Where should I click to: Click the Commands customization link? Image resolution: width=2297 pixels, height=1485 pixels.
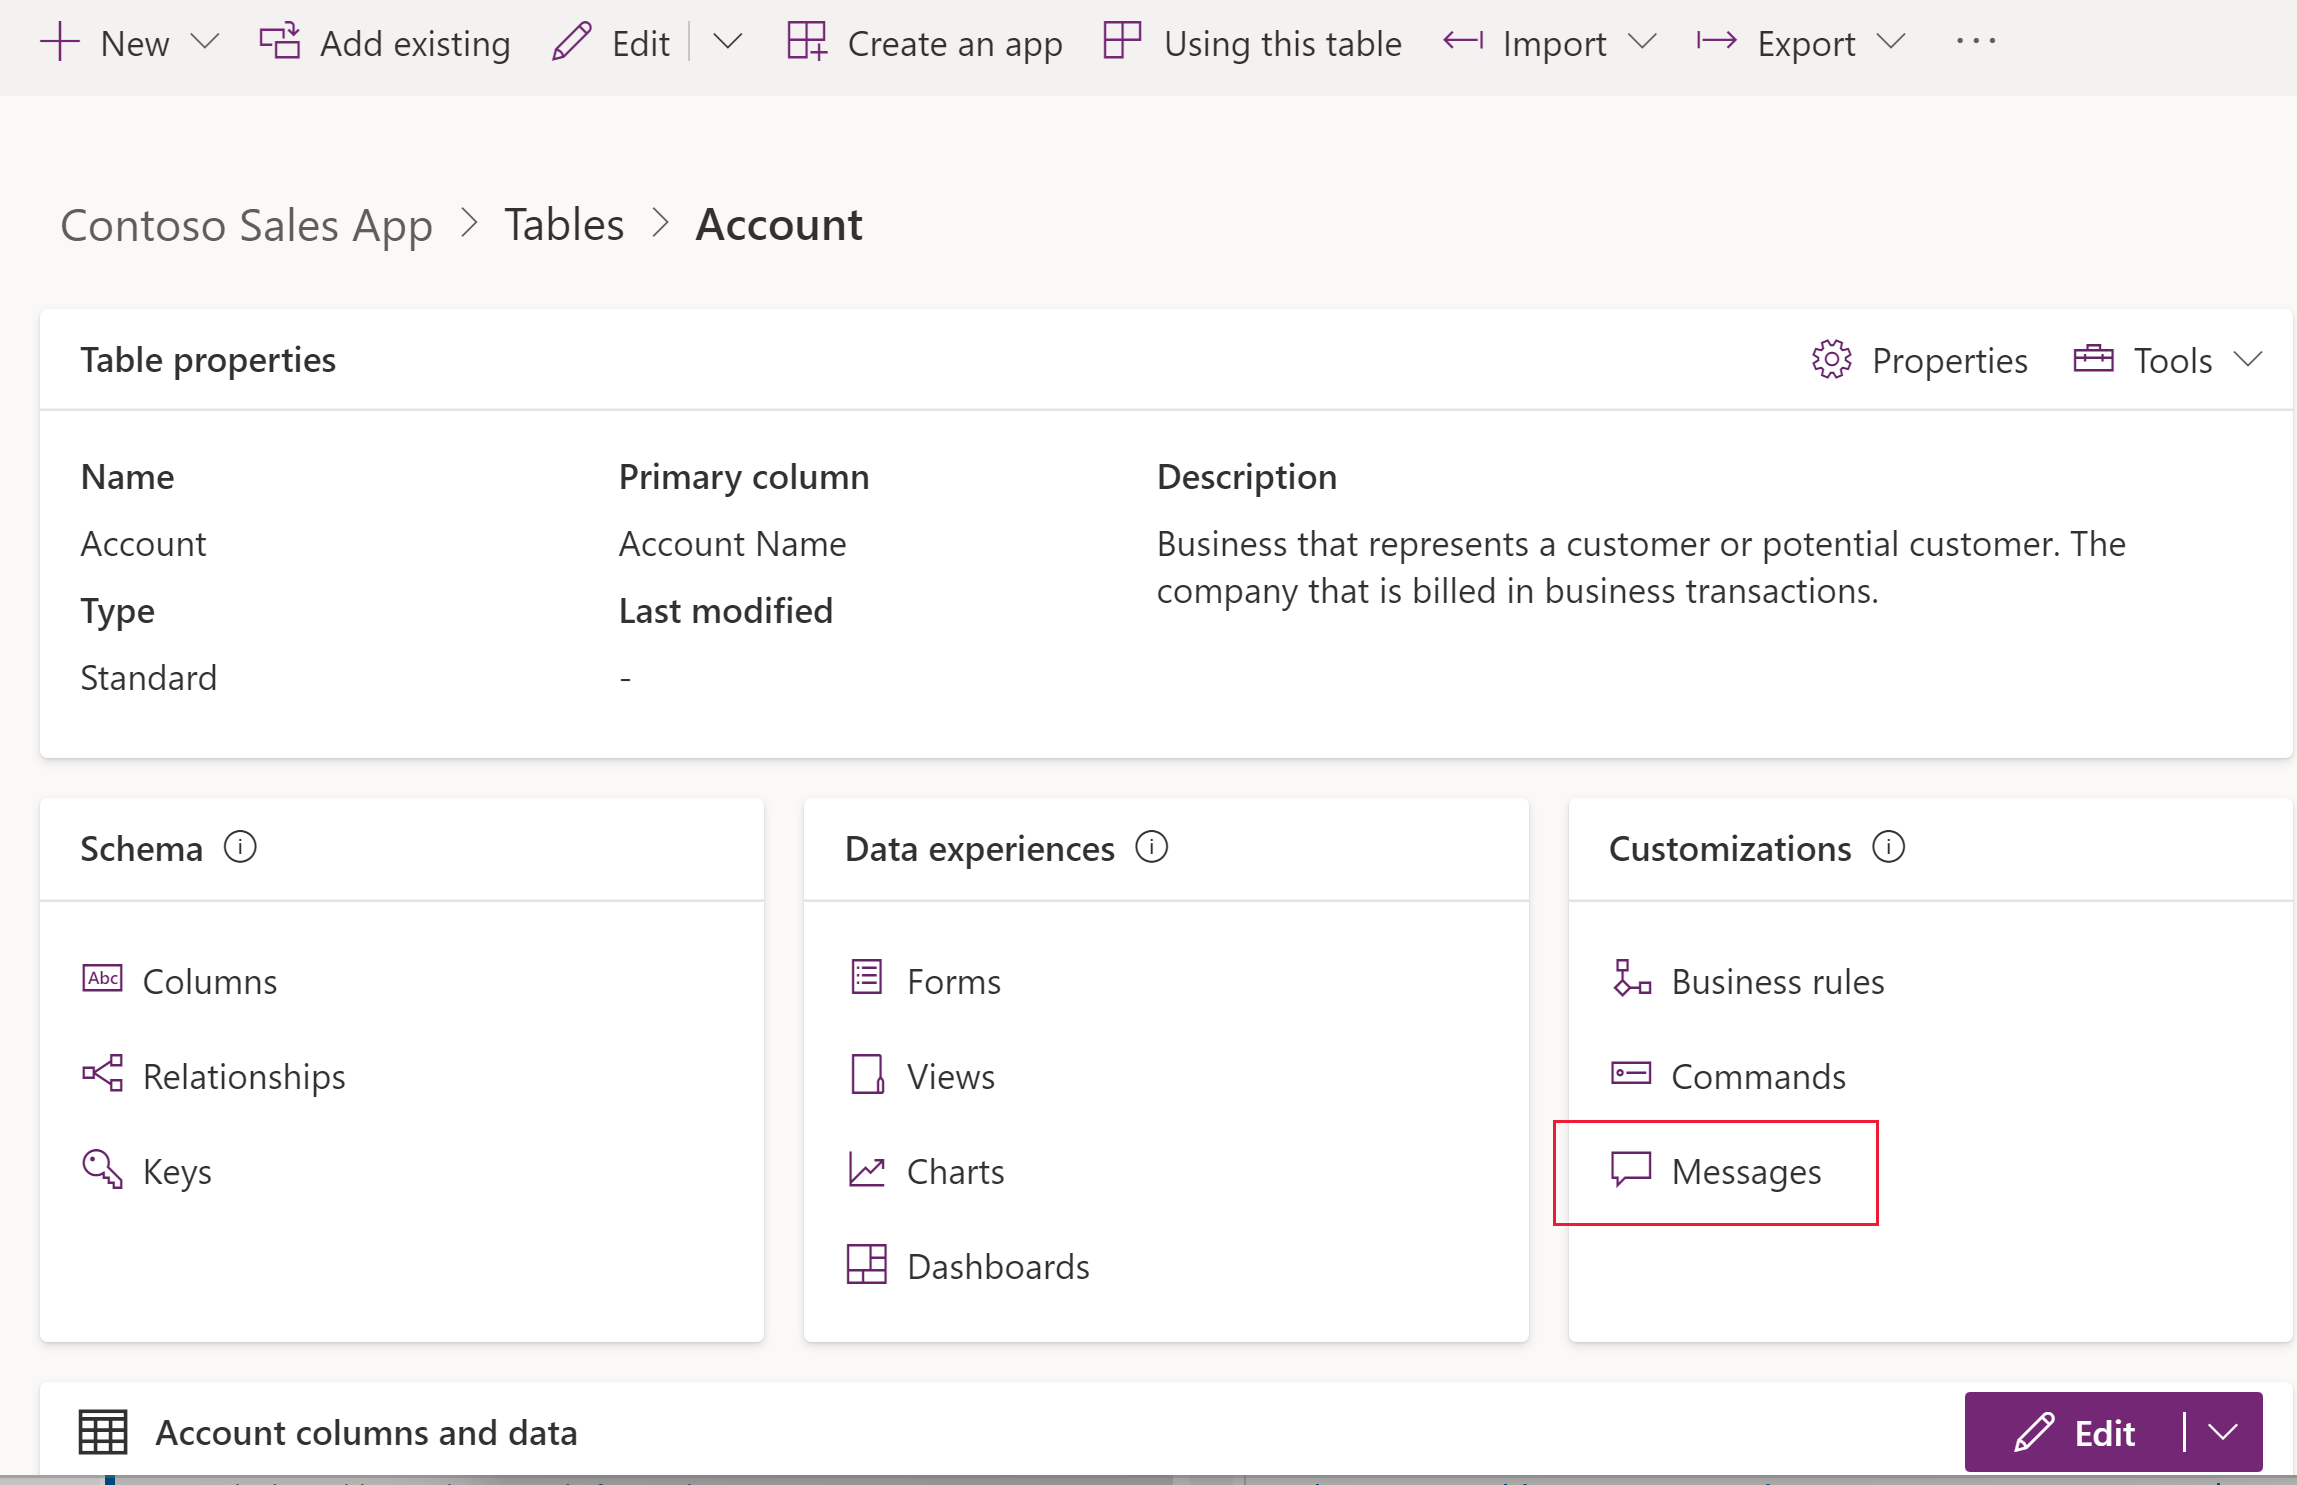[x=1758, y=1075]
